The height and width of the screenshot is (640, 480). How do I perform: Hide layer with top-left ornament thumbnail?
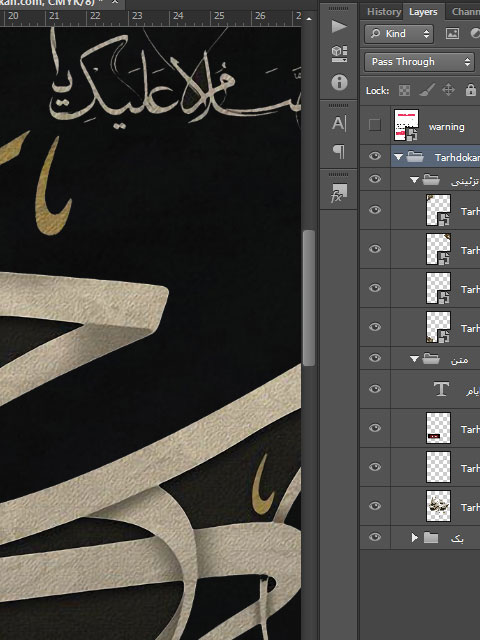coord(375,210)
